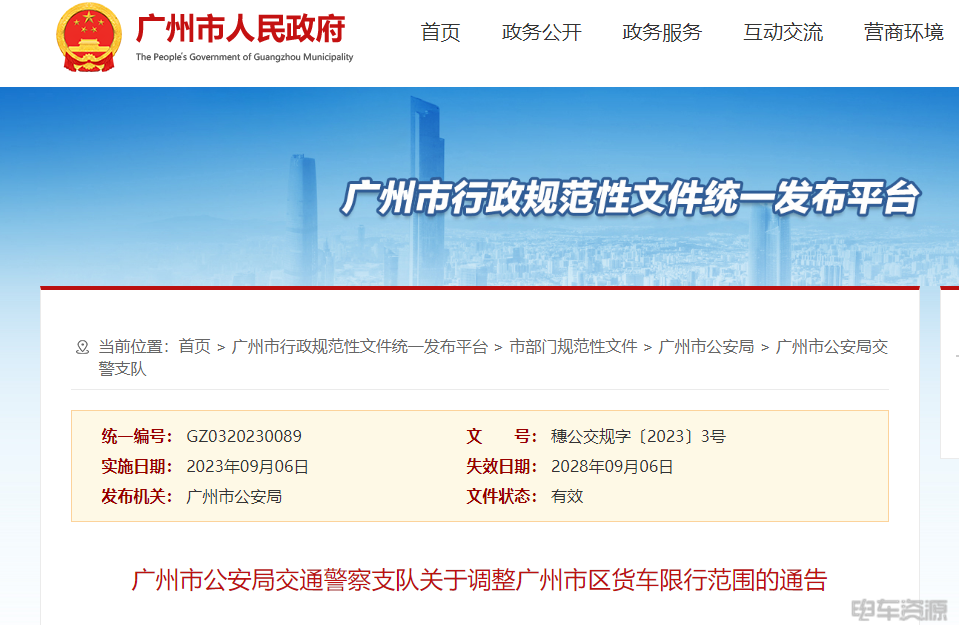The height and width of the screenshot is (625, 959).
Task: Open the 首页 menu item
Action: (x=440, y=32)
